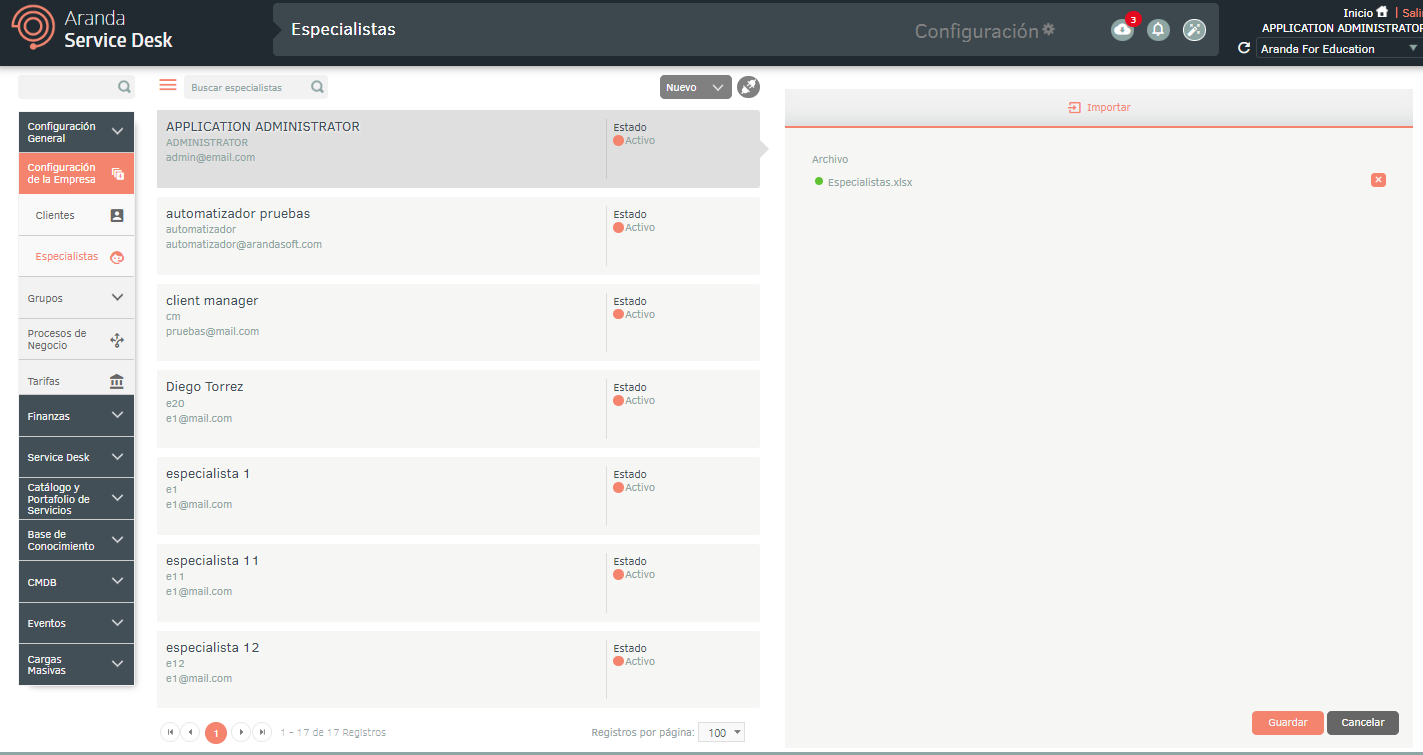Select the APPLICATION ADMINISTRATOR specialist card

pos(458,149)
